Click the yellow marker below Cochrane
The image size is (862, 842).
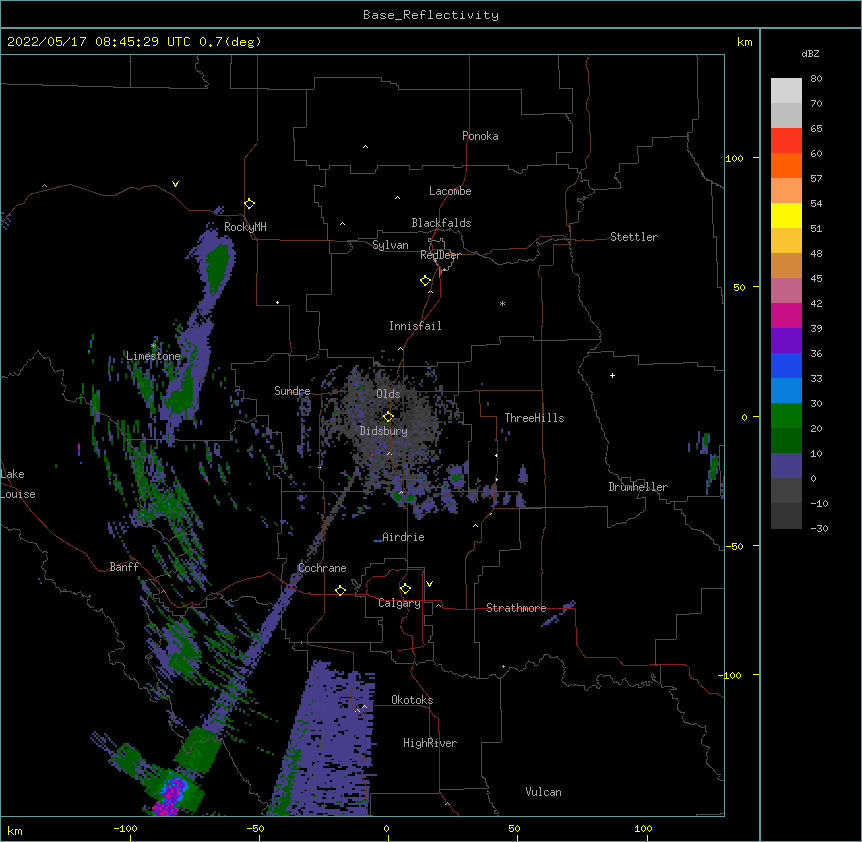(340, 590)
